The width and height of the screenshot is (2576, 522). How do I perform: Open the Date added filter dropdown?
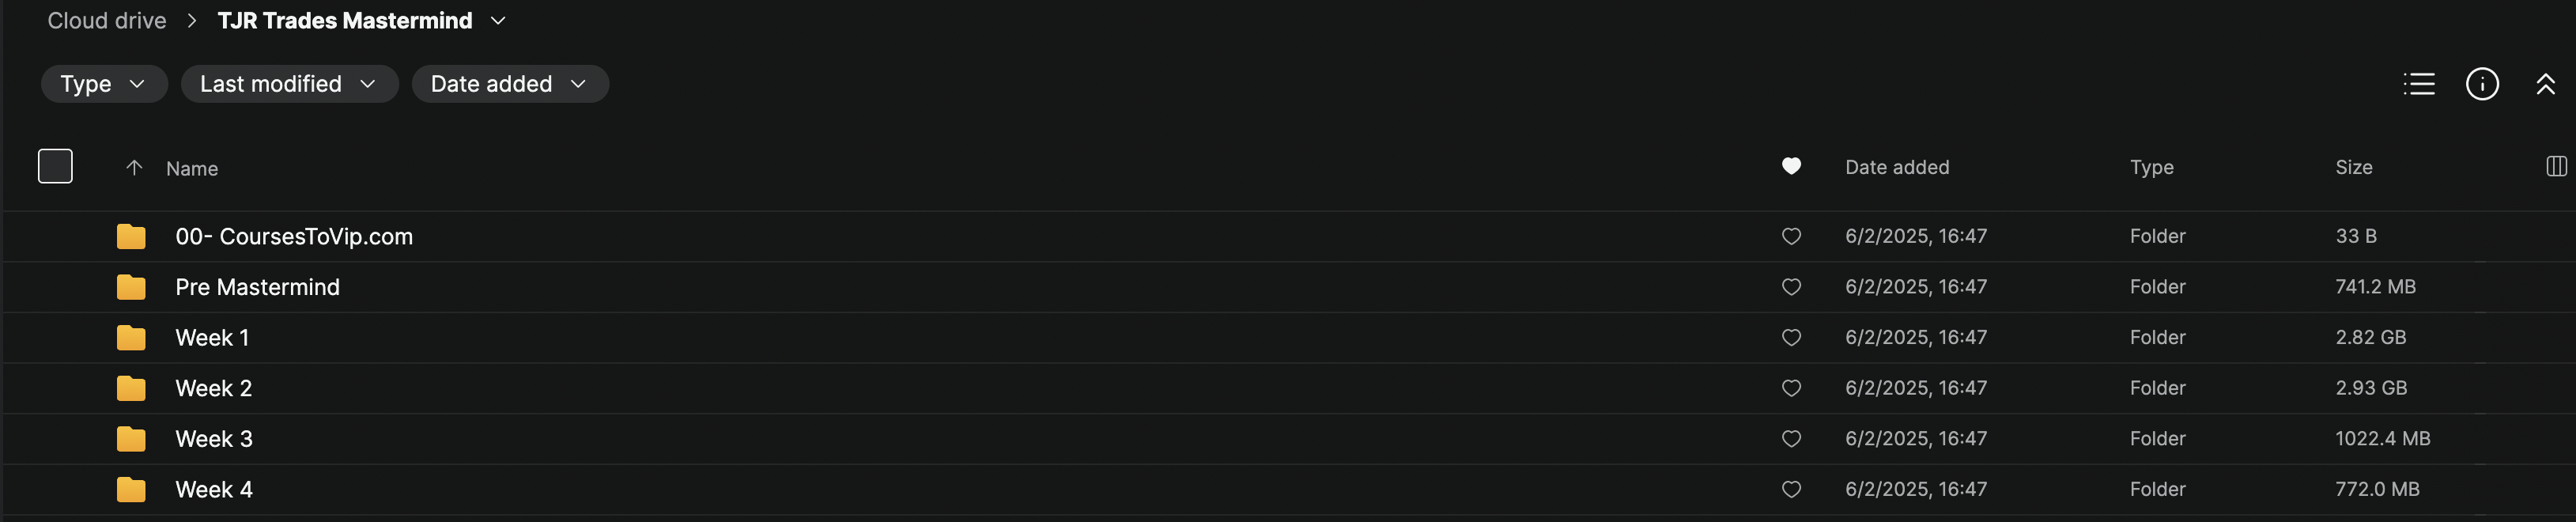pyautogui.click(x=509, y=84)
